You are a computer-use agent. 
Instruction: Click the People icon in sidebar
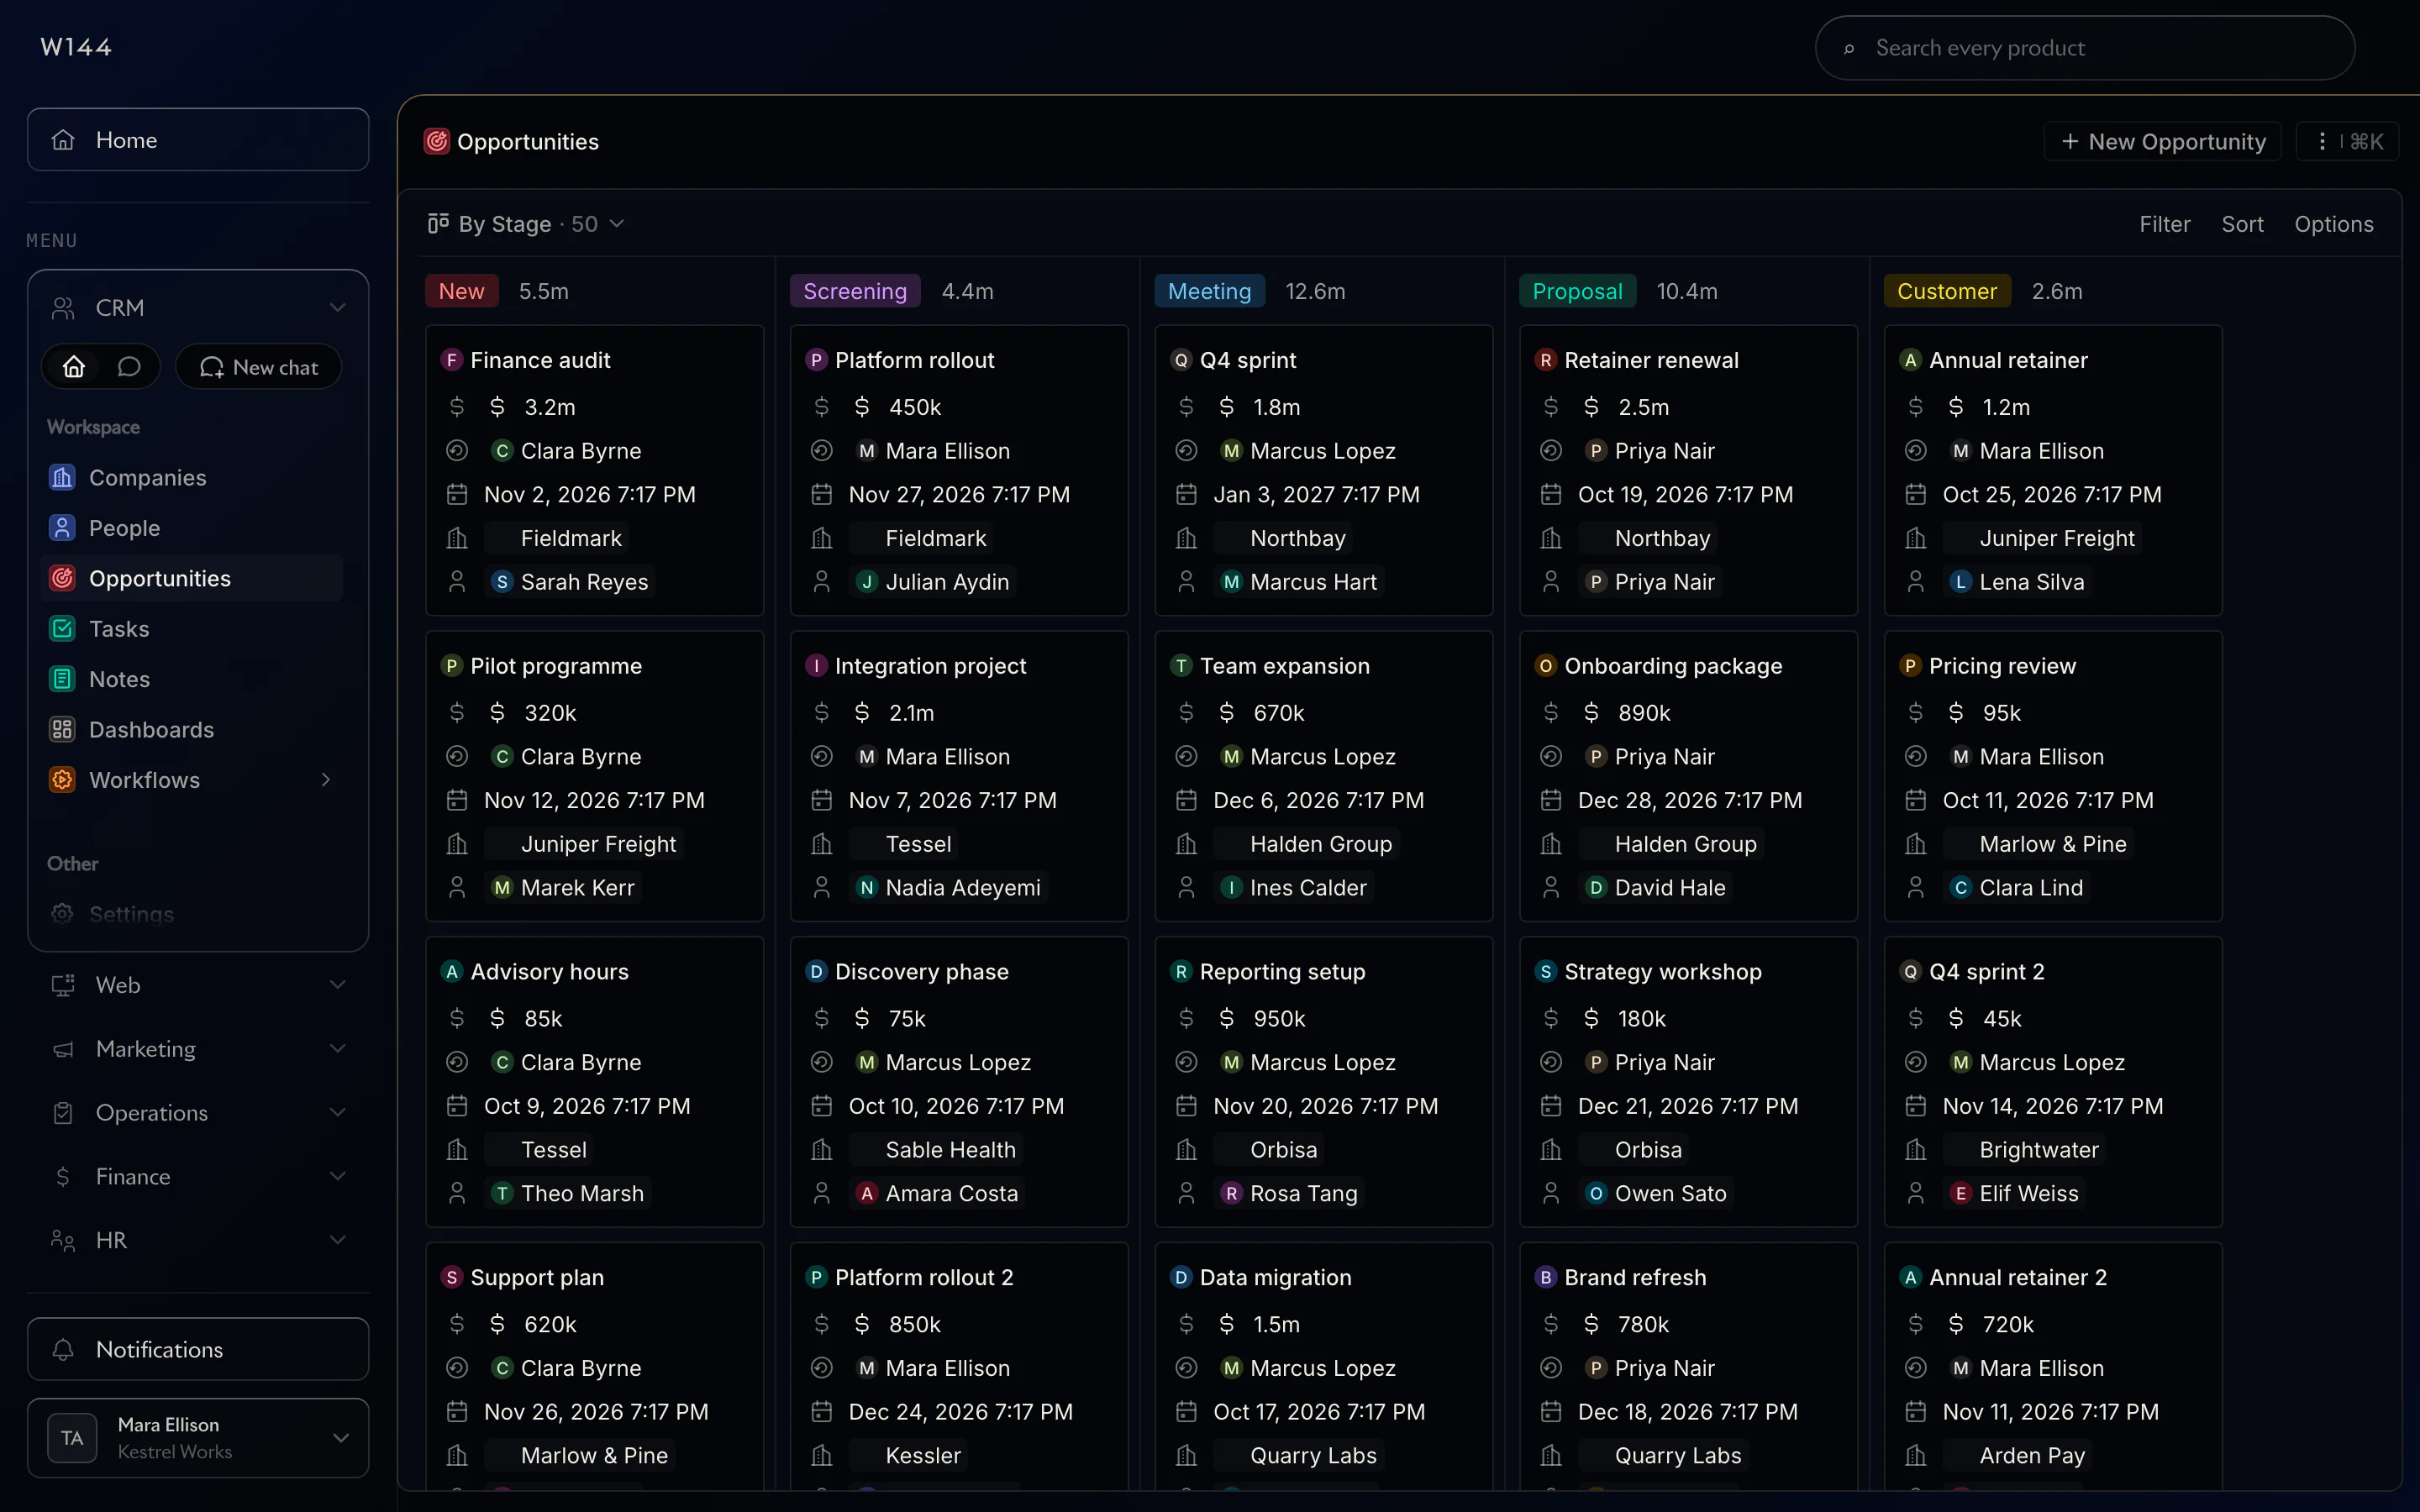click(62, 528)
